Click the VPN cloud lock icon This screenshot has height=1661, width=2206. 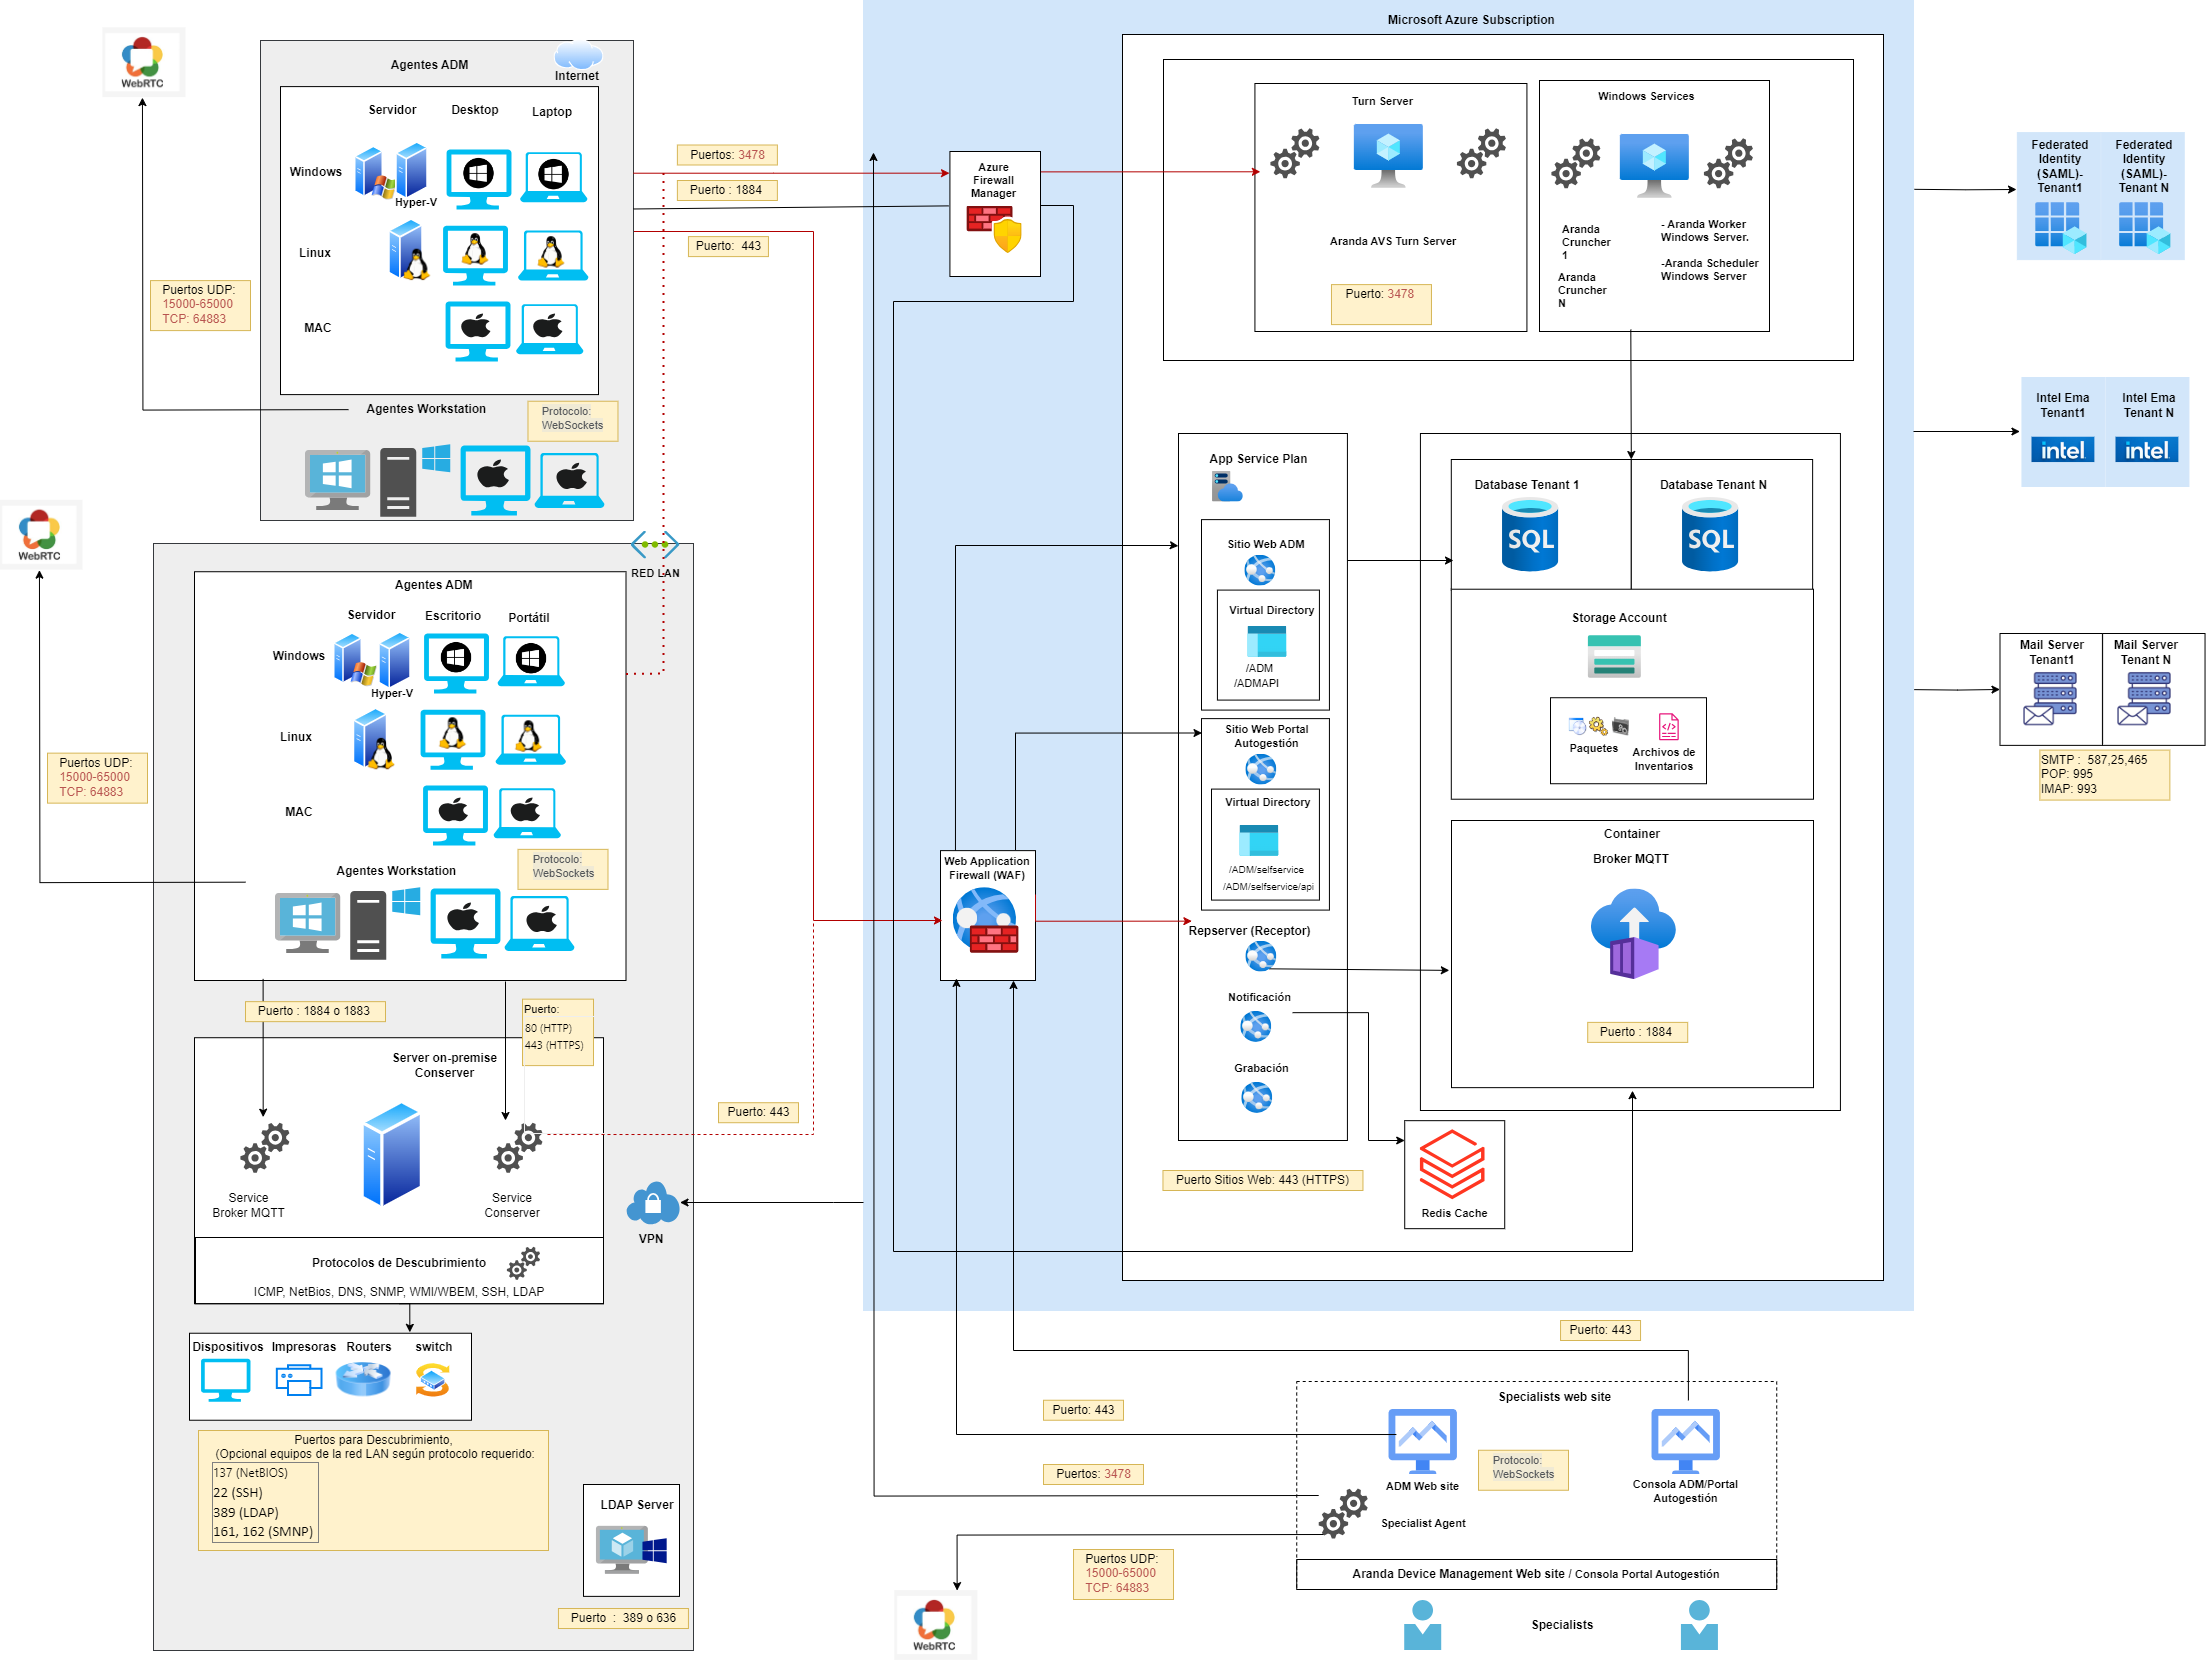tap(652, 1204)
